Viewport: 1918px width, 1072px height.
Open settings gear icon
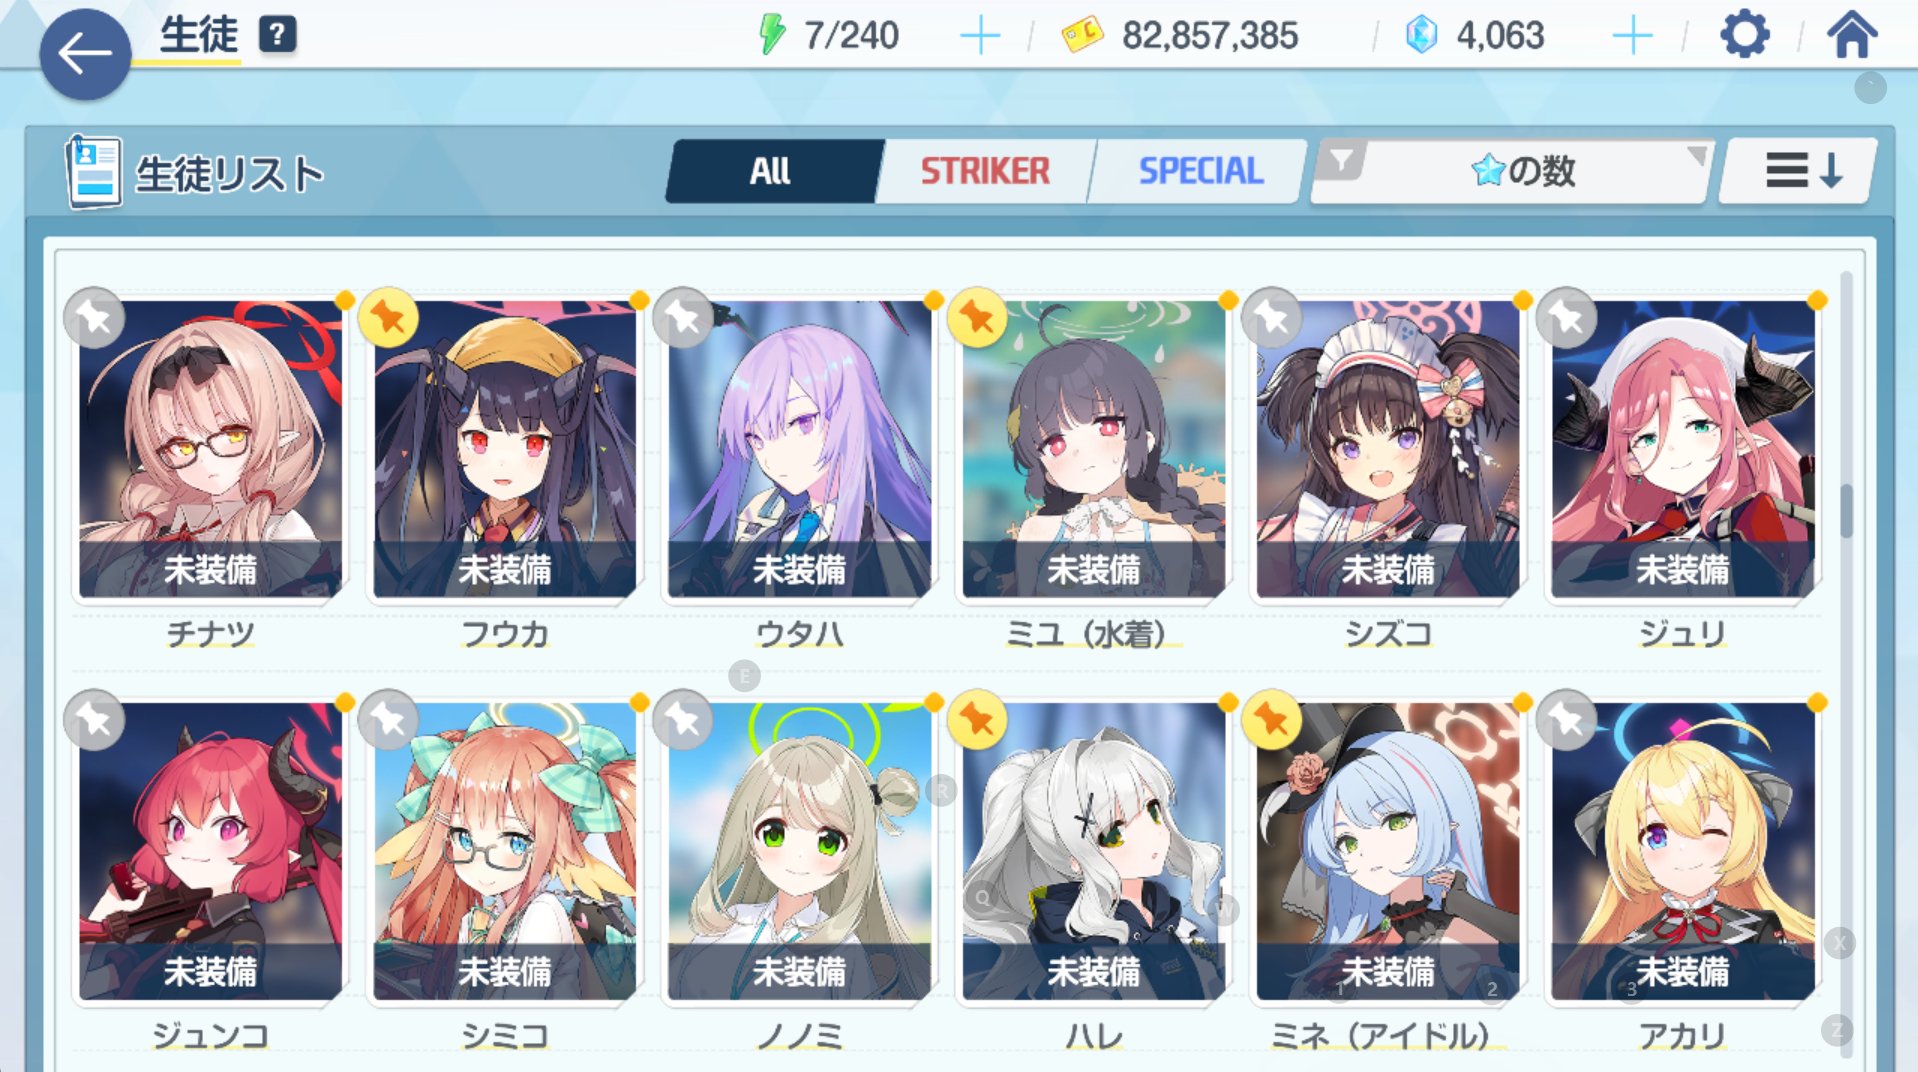pos(1745,35)
